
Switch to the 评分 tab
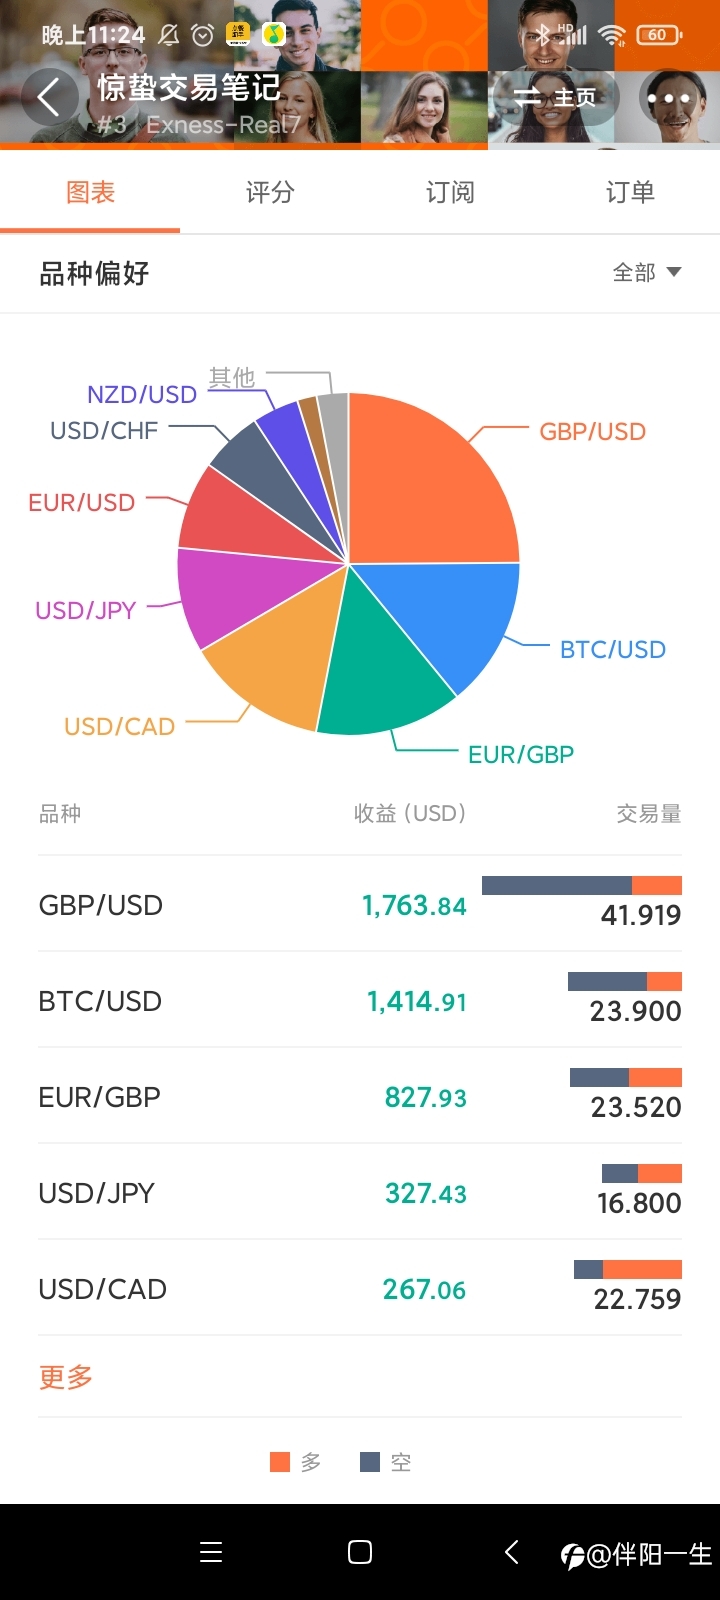point(270,192)
